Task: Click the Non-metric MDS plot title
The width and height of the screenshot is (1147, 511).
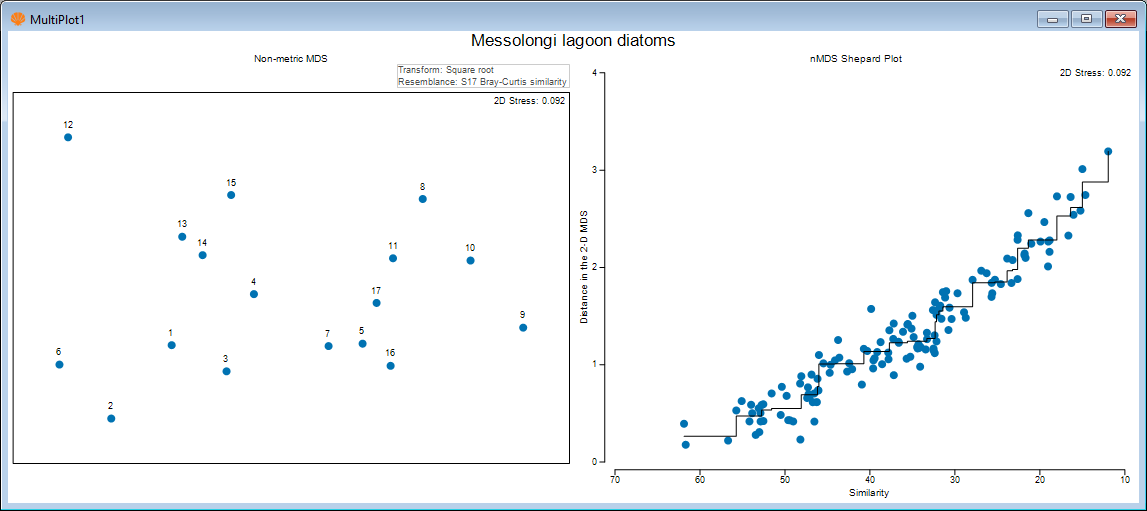Action: click(x=290, y=59)
